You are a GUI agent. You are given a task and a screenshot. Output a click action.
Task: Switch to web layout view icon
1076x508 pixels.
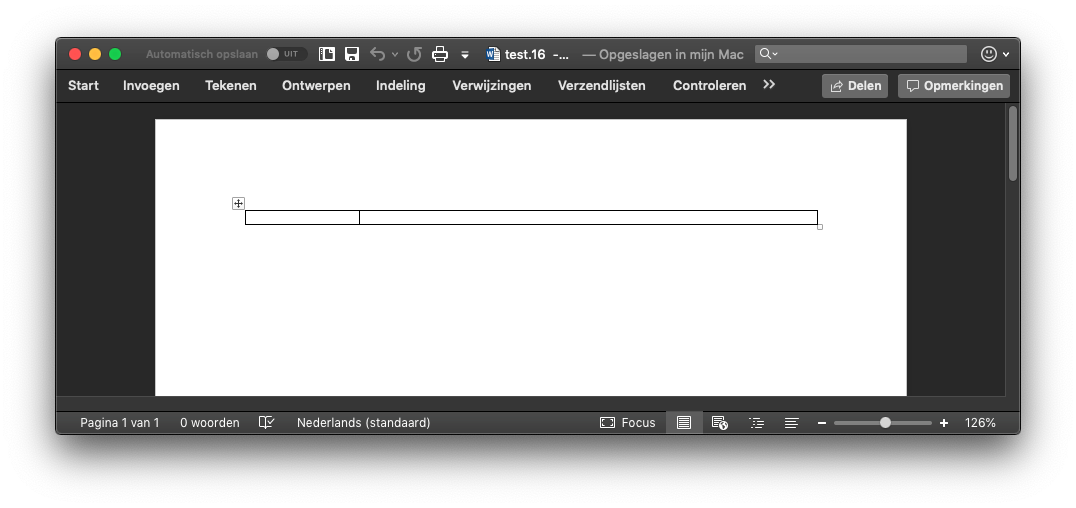[720, 423]
